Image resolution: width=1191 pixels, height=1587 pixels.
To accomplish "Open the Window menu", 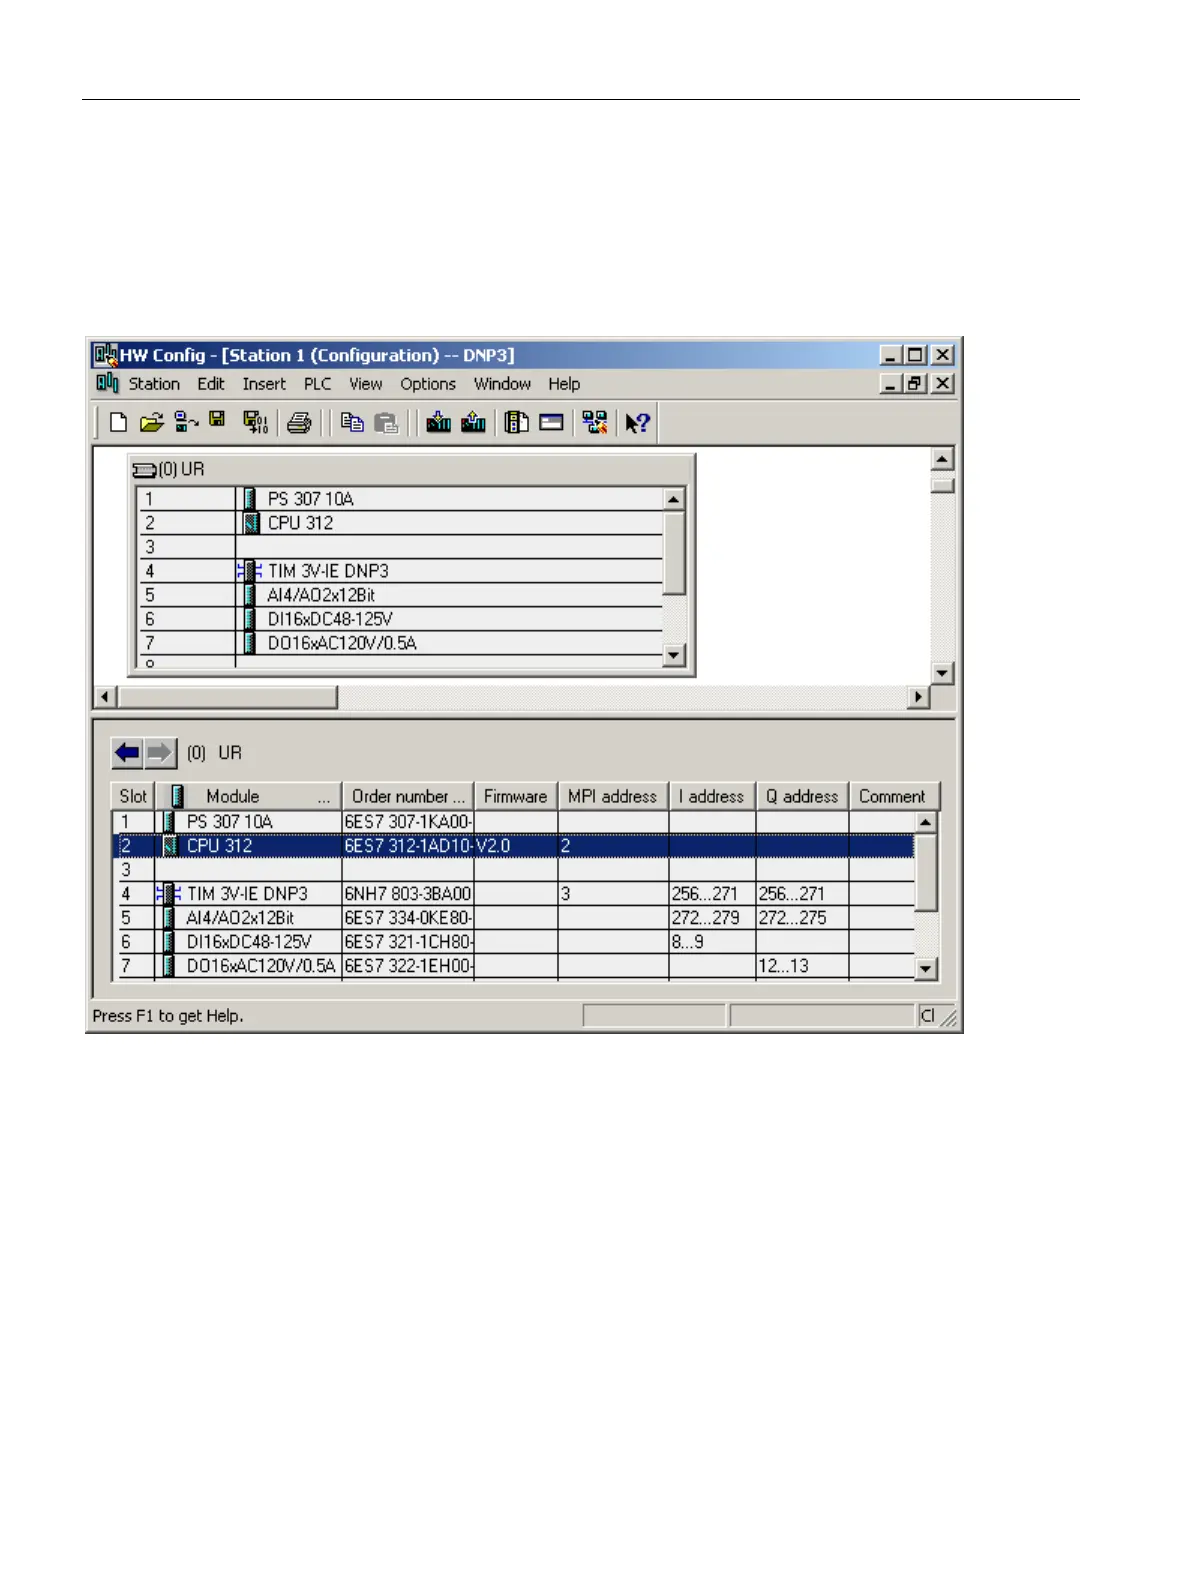I will pyautogui.click(x=502, y=384).
